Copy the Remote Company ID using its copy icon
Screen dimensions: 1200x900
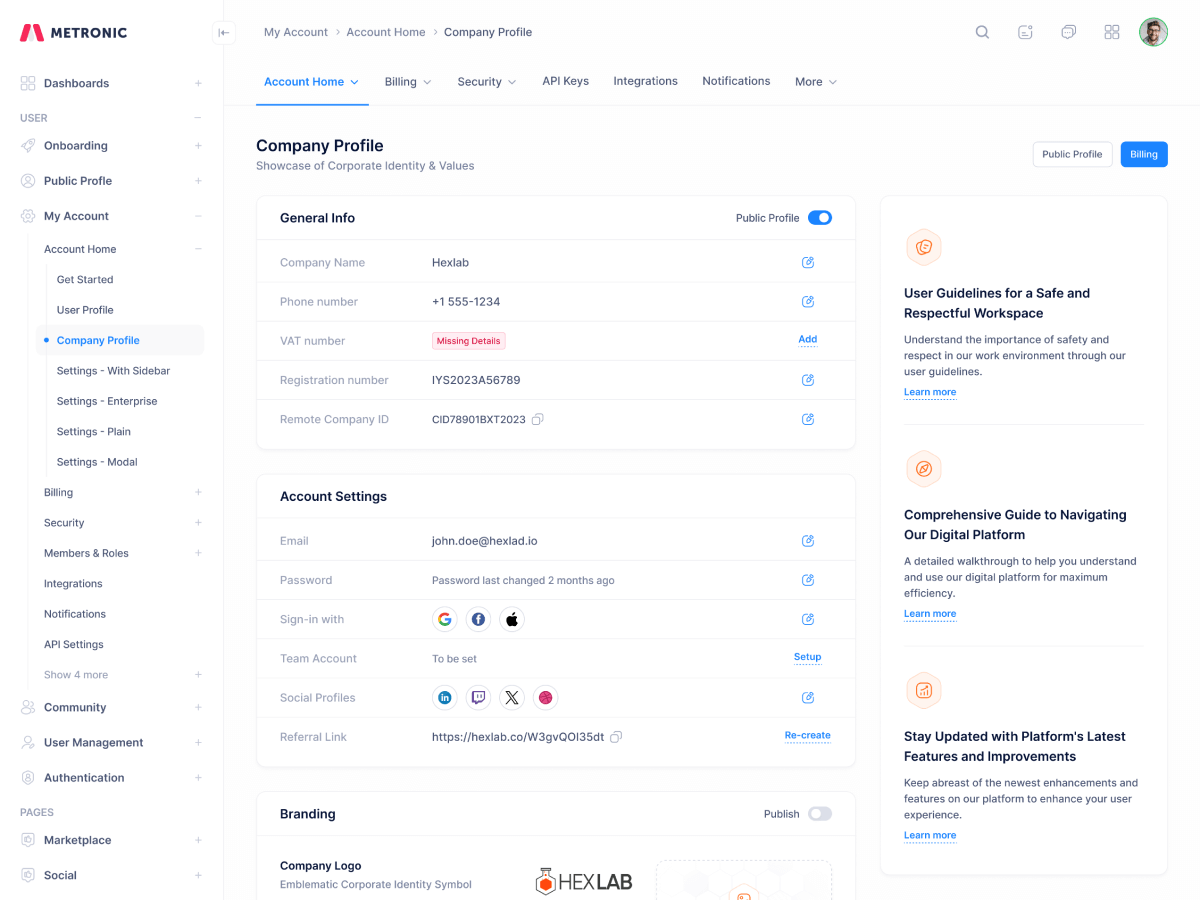538,419
